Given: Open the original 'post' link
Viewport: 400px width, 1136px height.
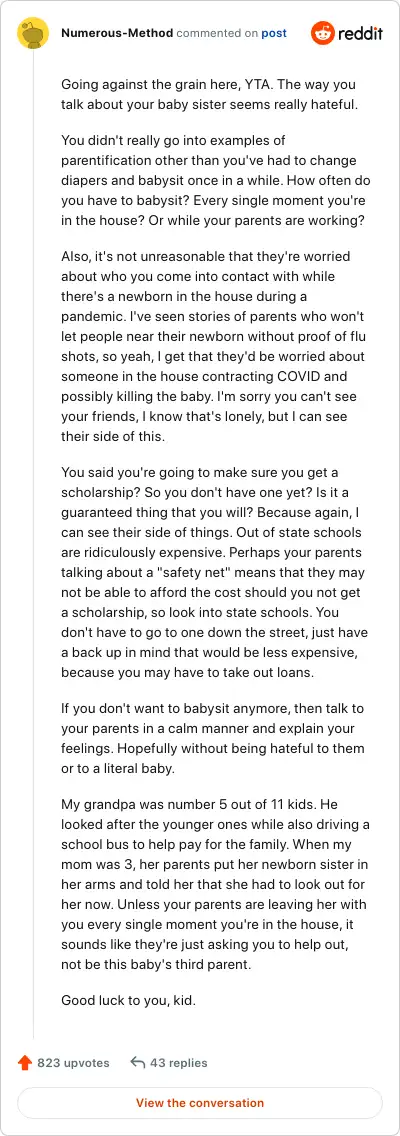Looking at the screenshot, I should coord(274,33).
